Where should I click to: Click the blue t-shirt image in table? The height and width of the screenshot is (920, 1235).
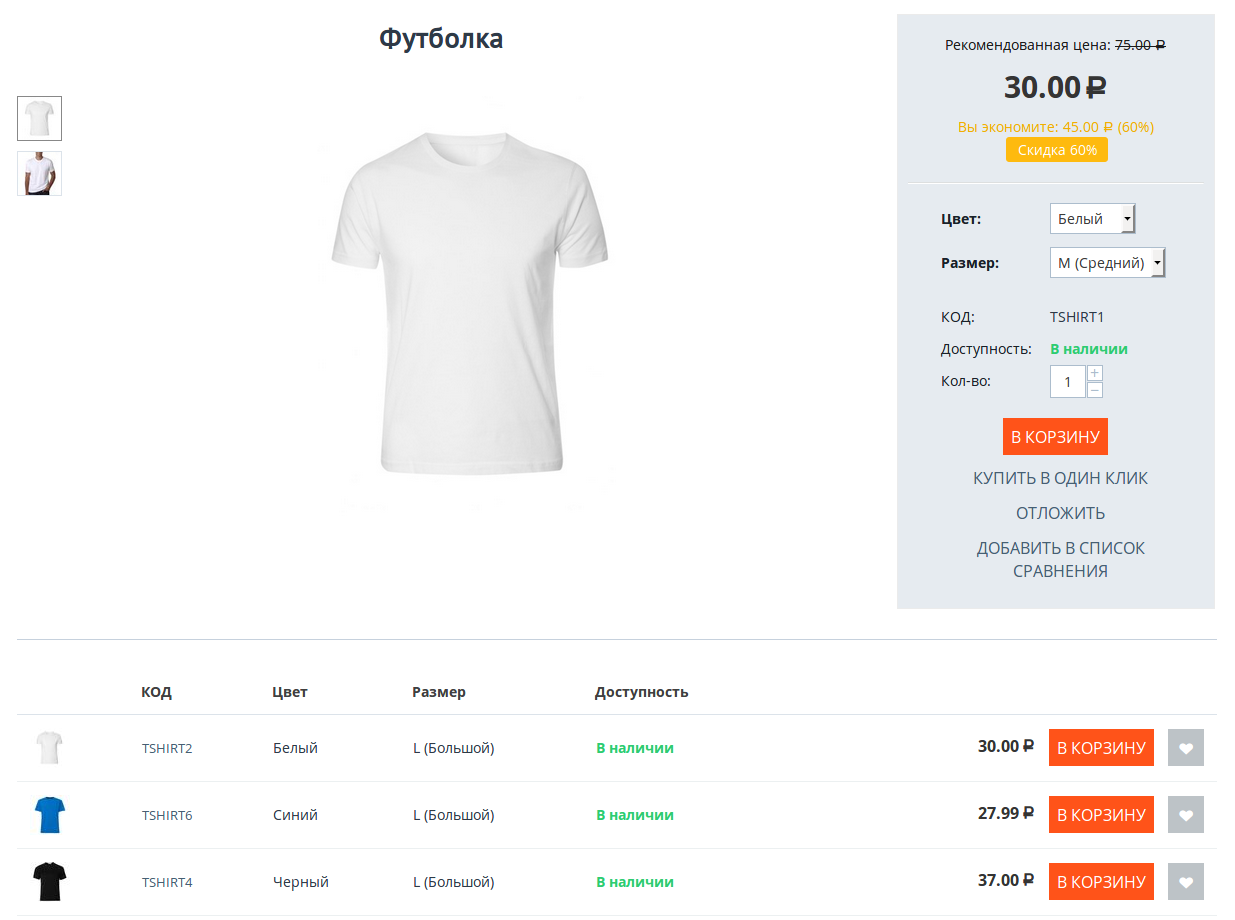[x=49, y=815]
